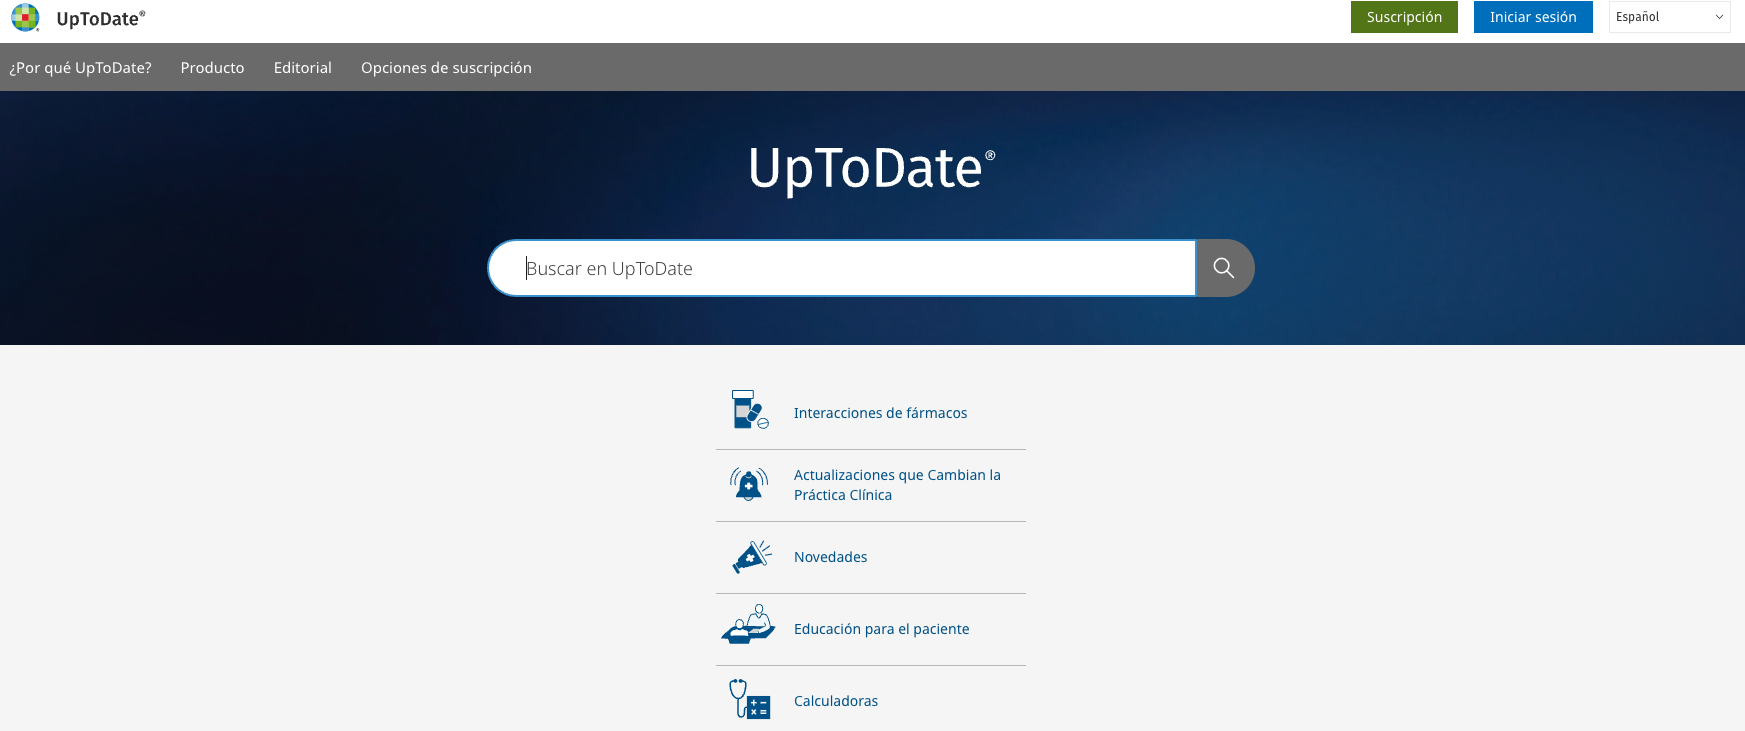
Task: Open the Novedades link
Action: pyautogui.click(x=830, y=557)
